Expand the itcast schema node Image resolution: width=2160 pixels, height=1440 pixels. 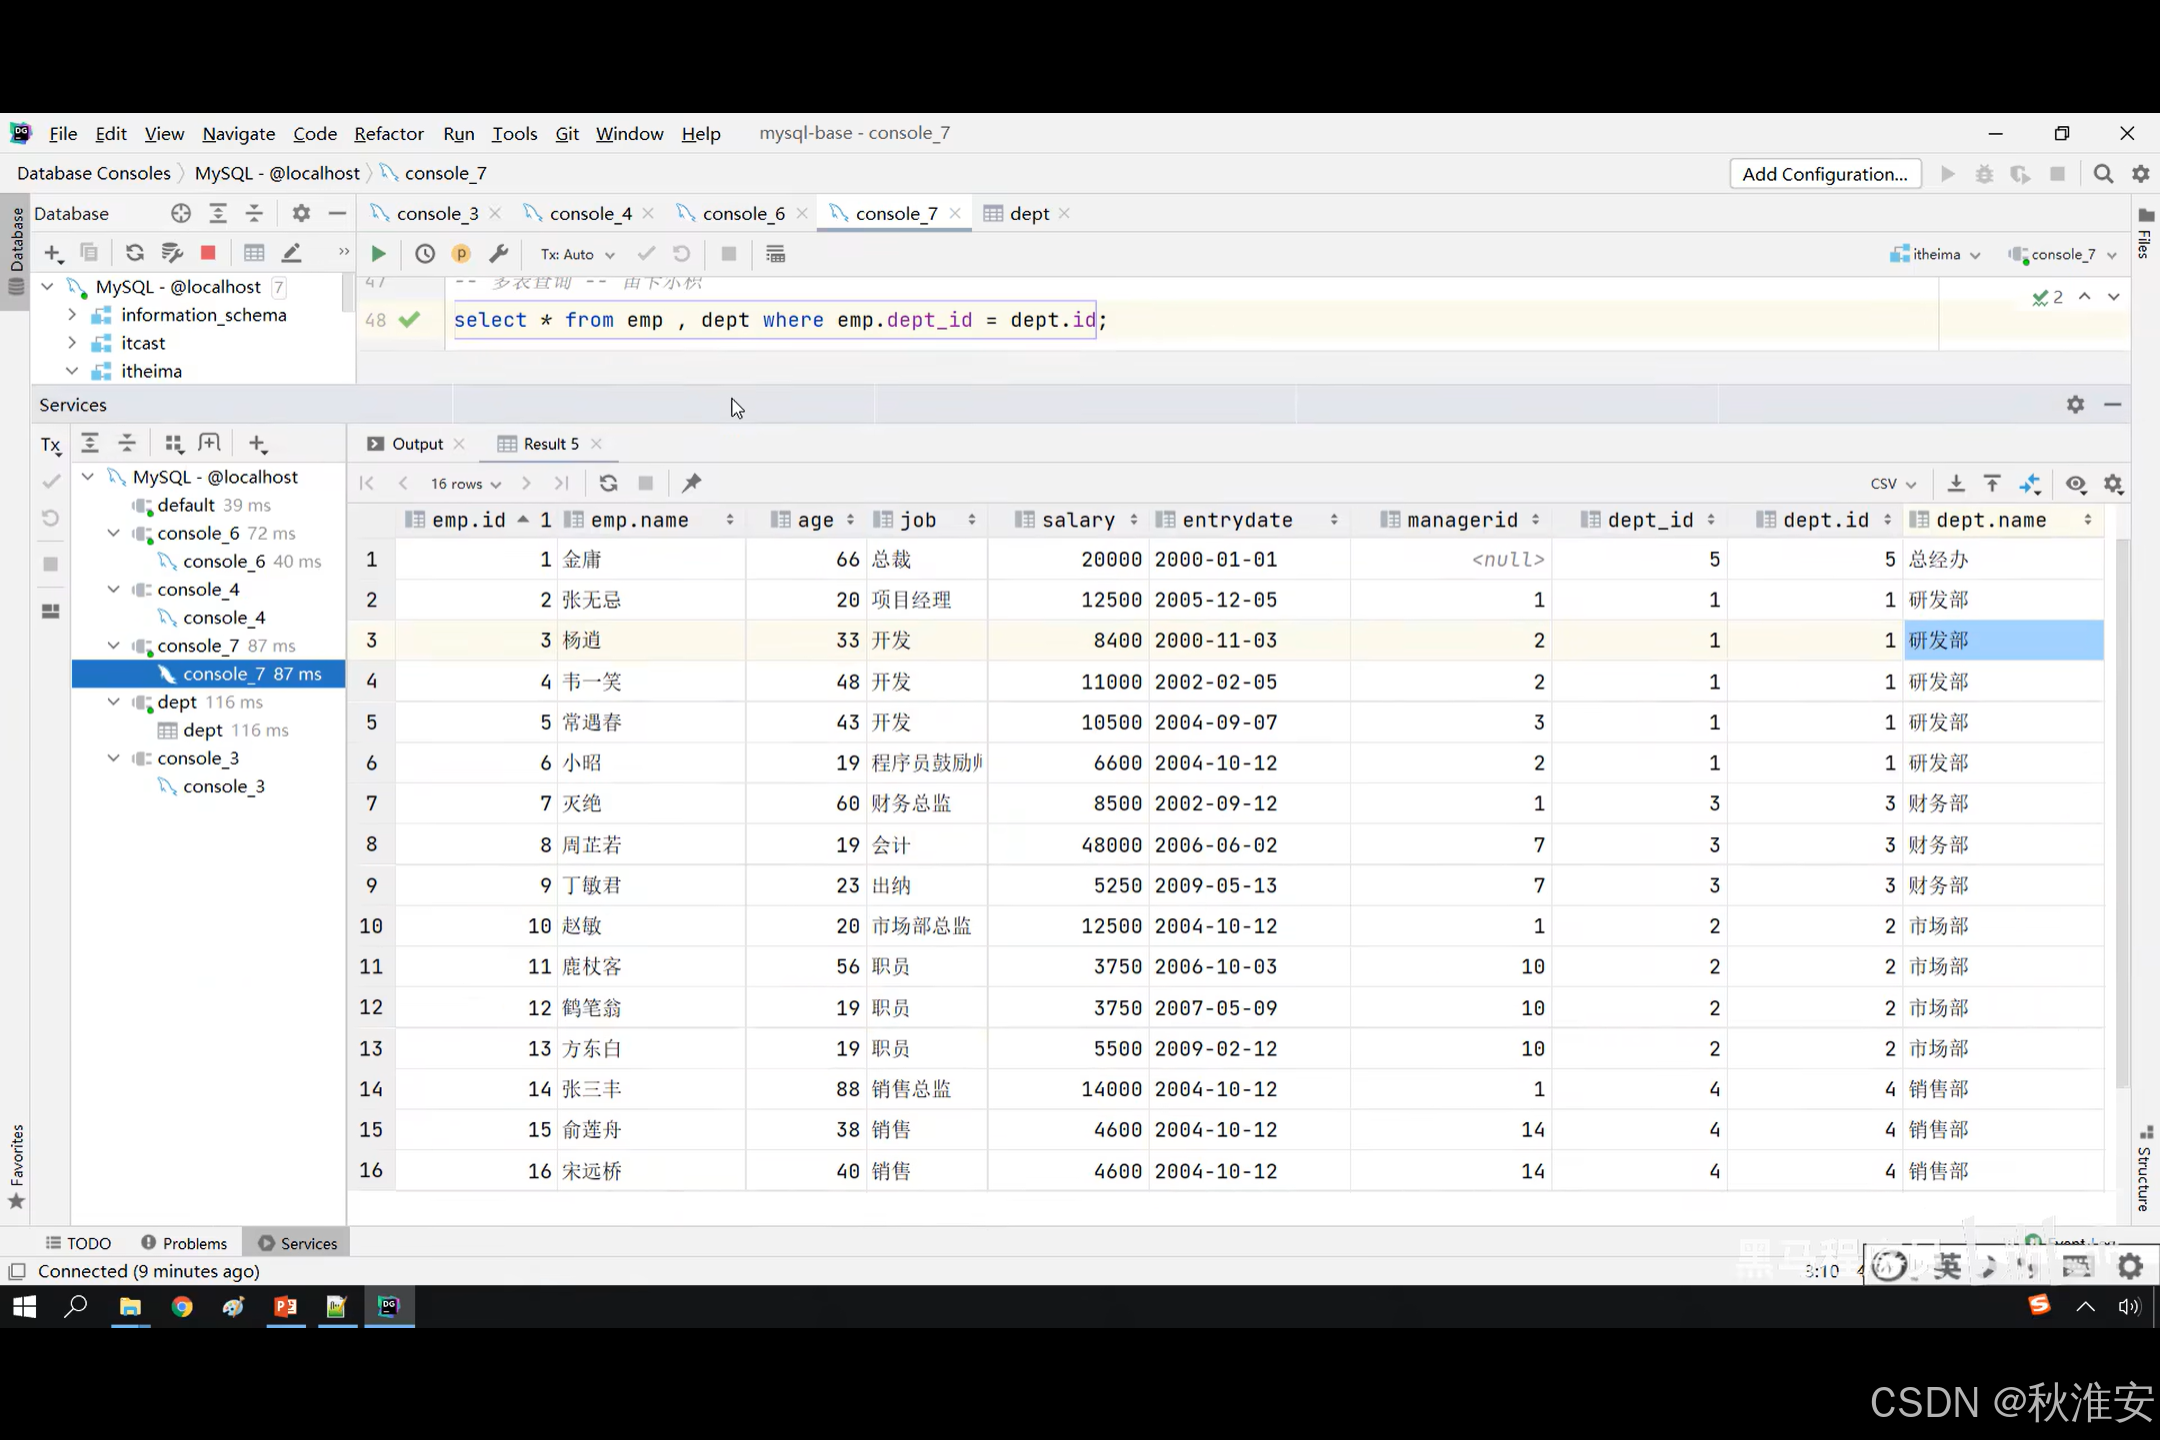coord(72,343)
